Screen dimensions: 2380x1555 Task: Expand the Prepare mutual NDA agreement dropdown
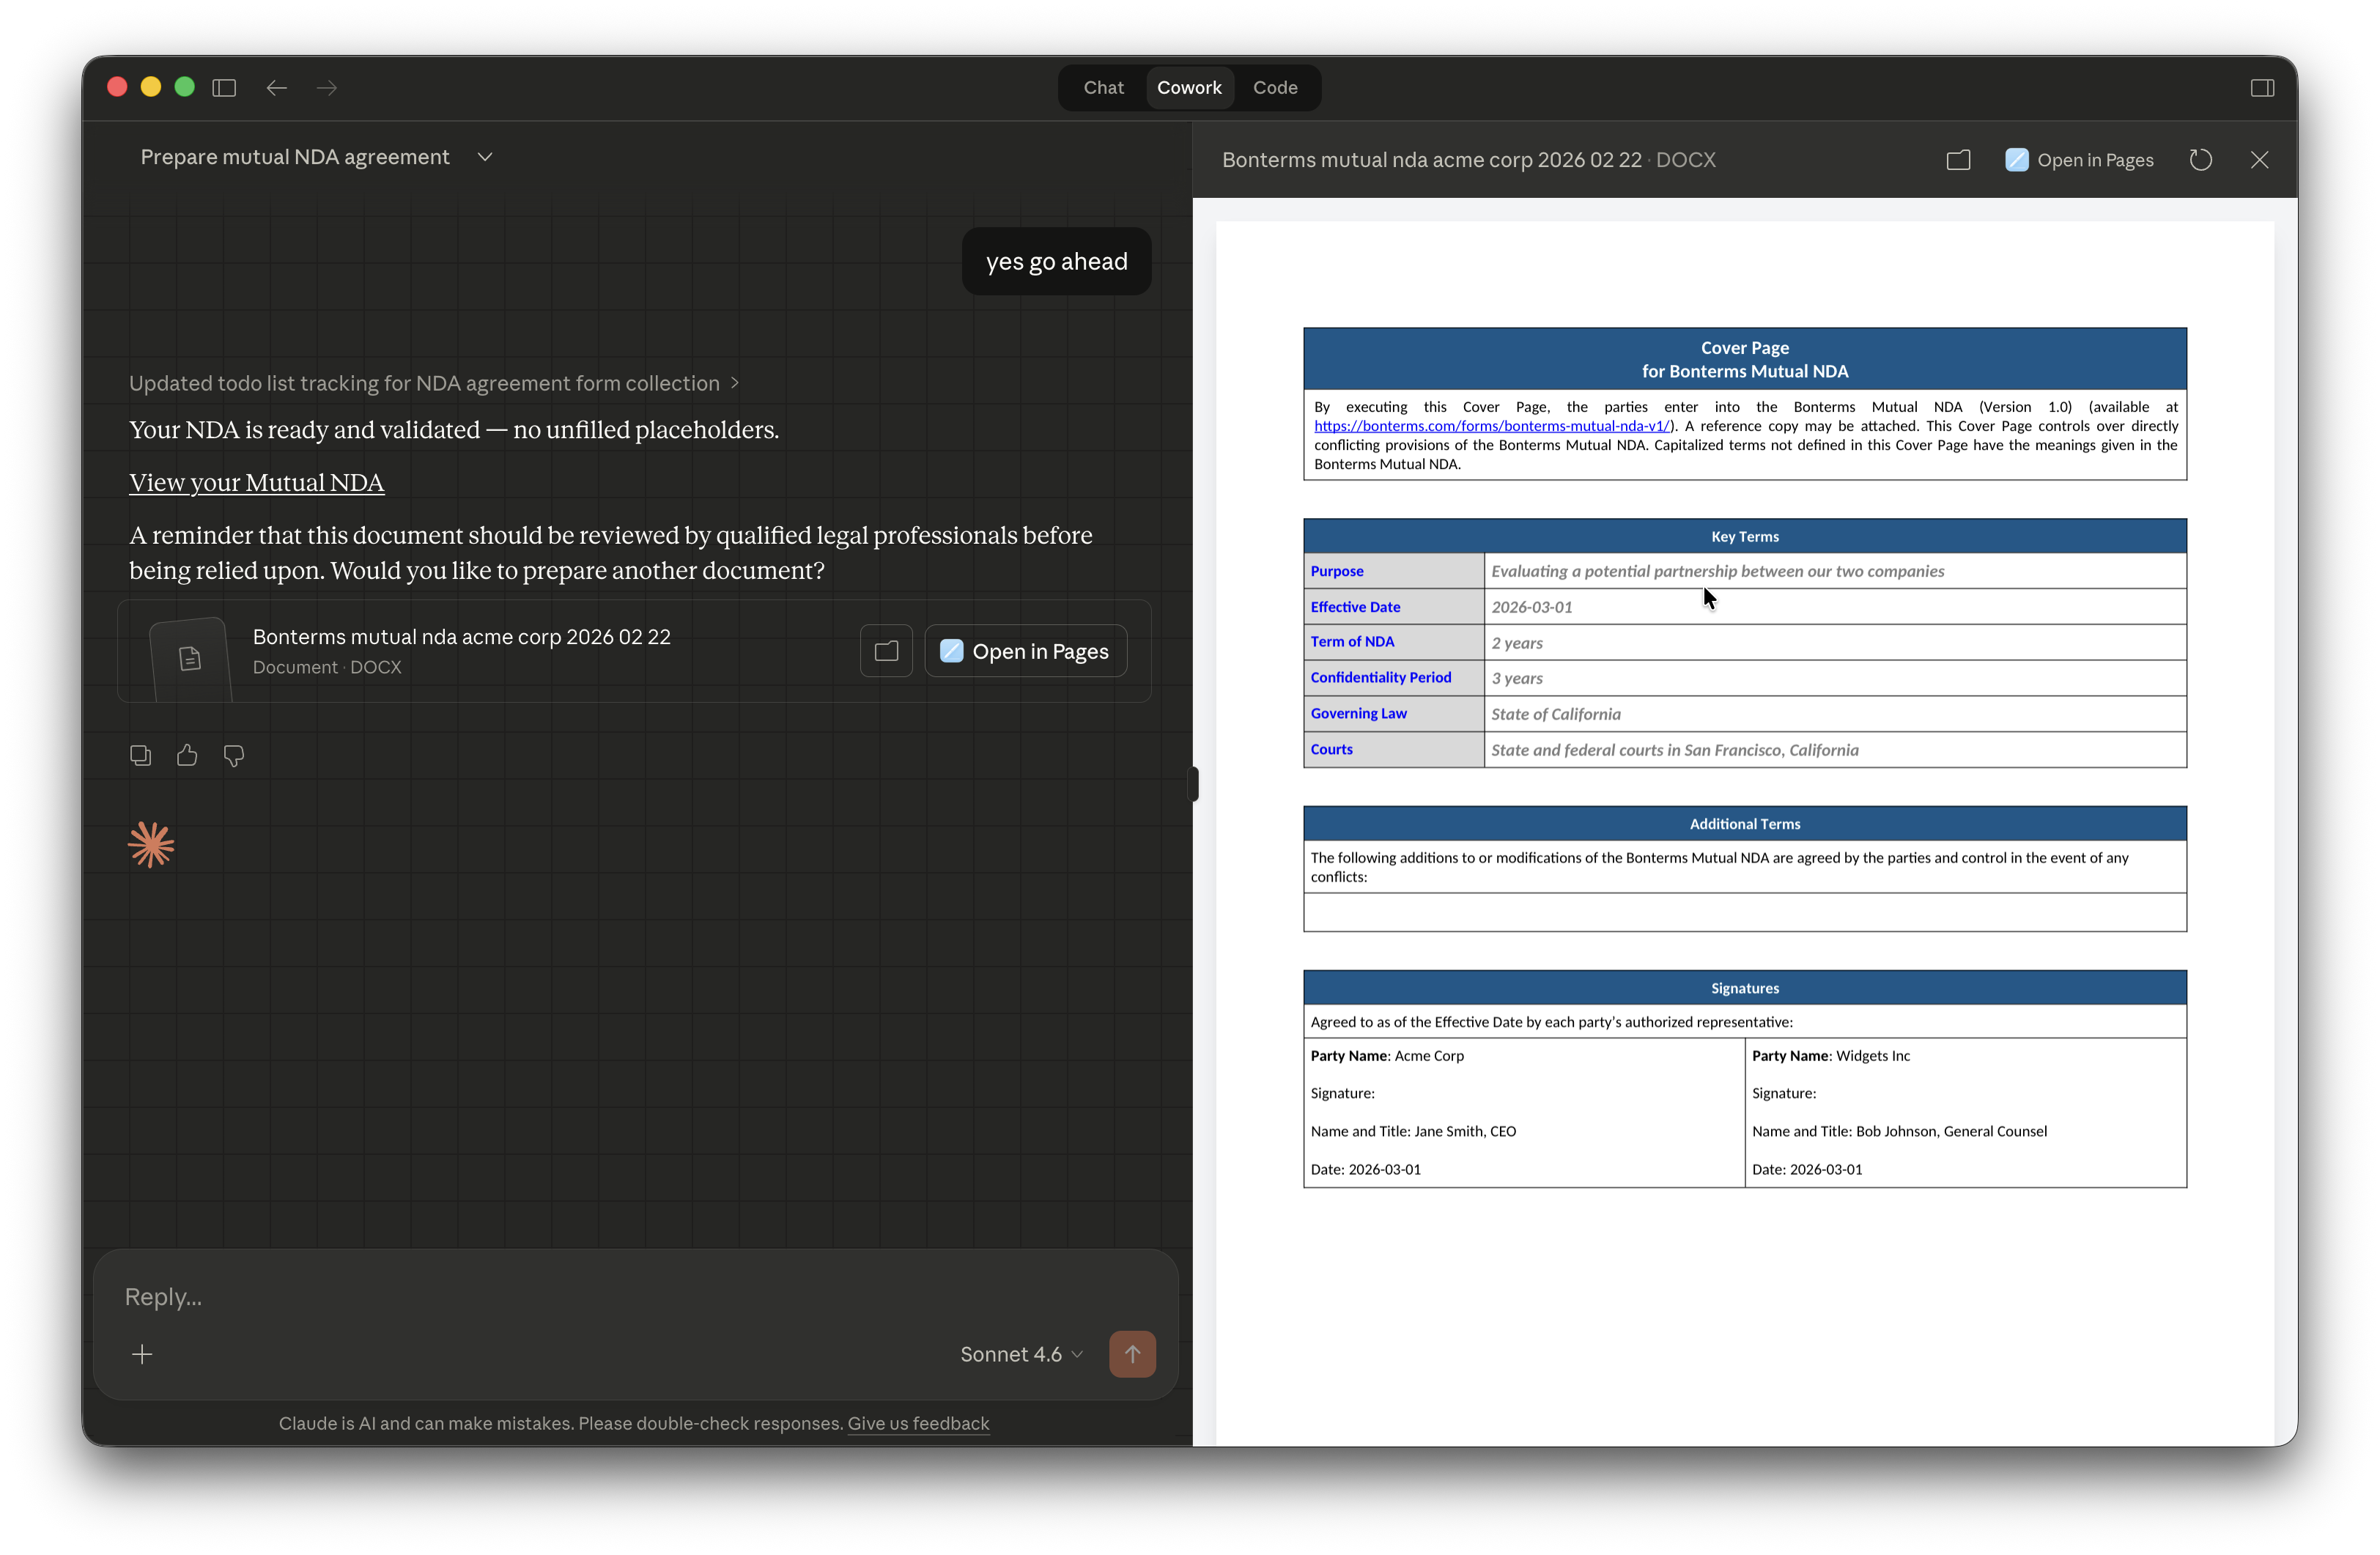pyautogui.click(x=484, y=157)
